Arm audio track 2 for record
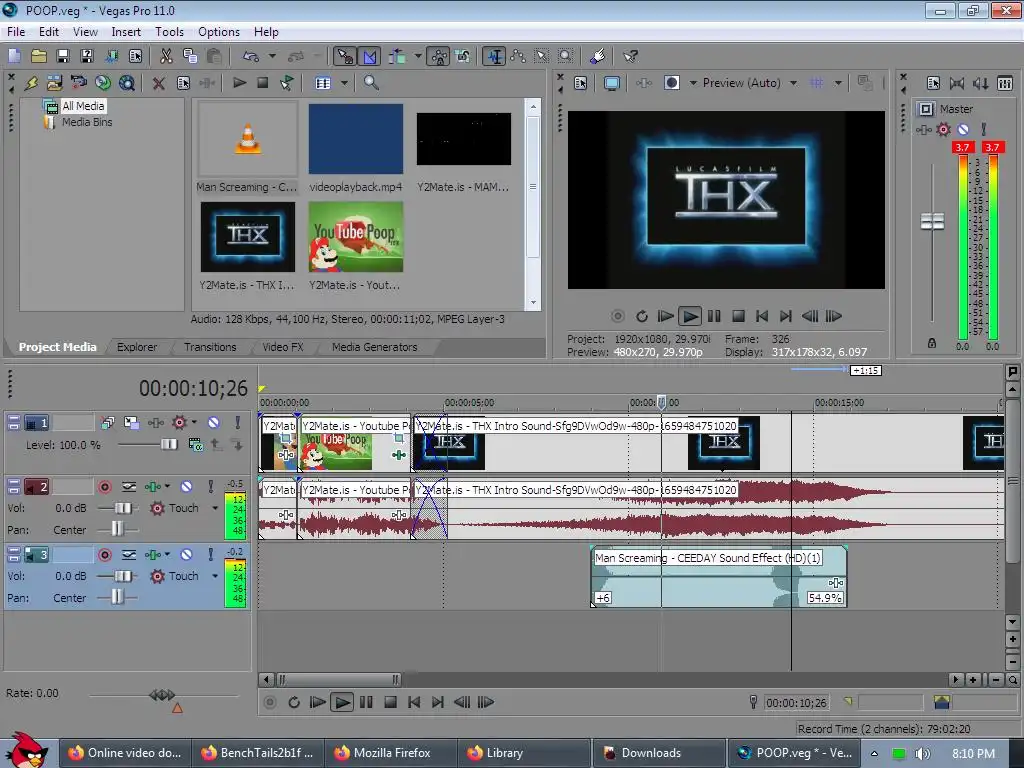1024x768 pixels. [104, 487]
